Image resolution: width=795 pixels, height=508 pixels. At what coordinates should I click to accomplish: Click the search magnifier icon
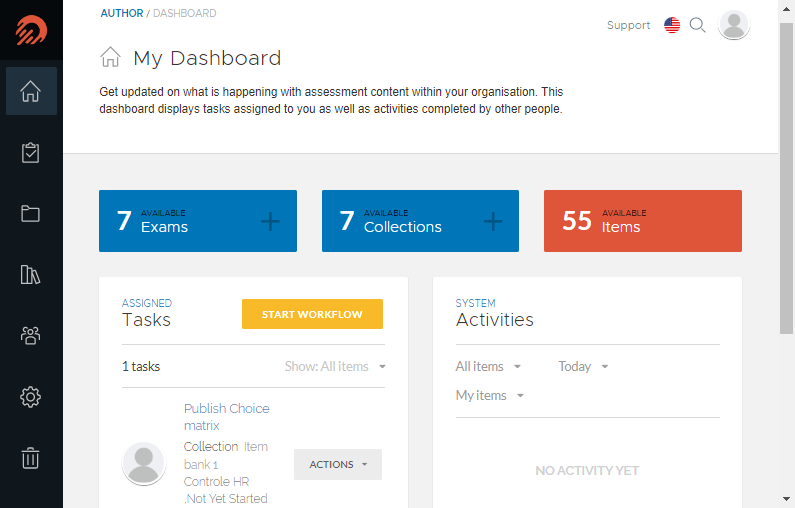(x=698, y=25)
